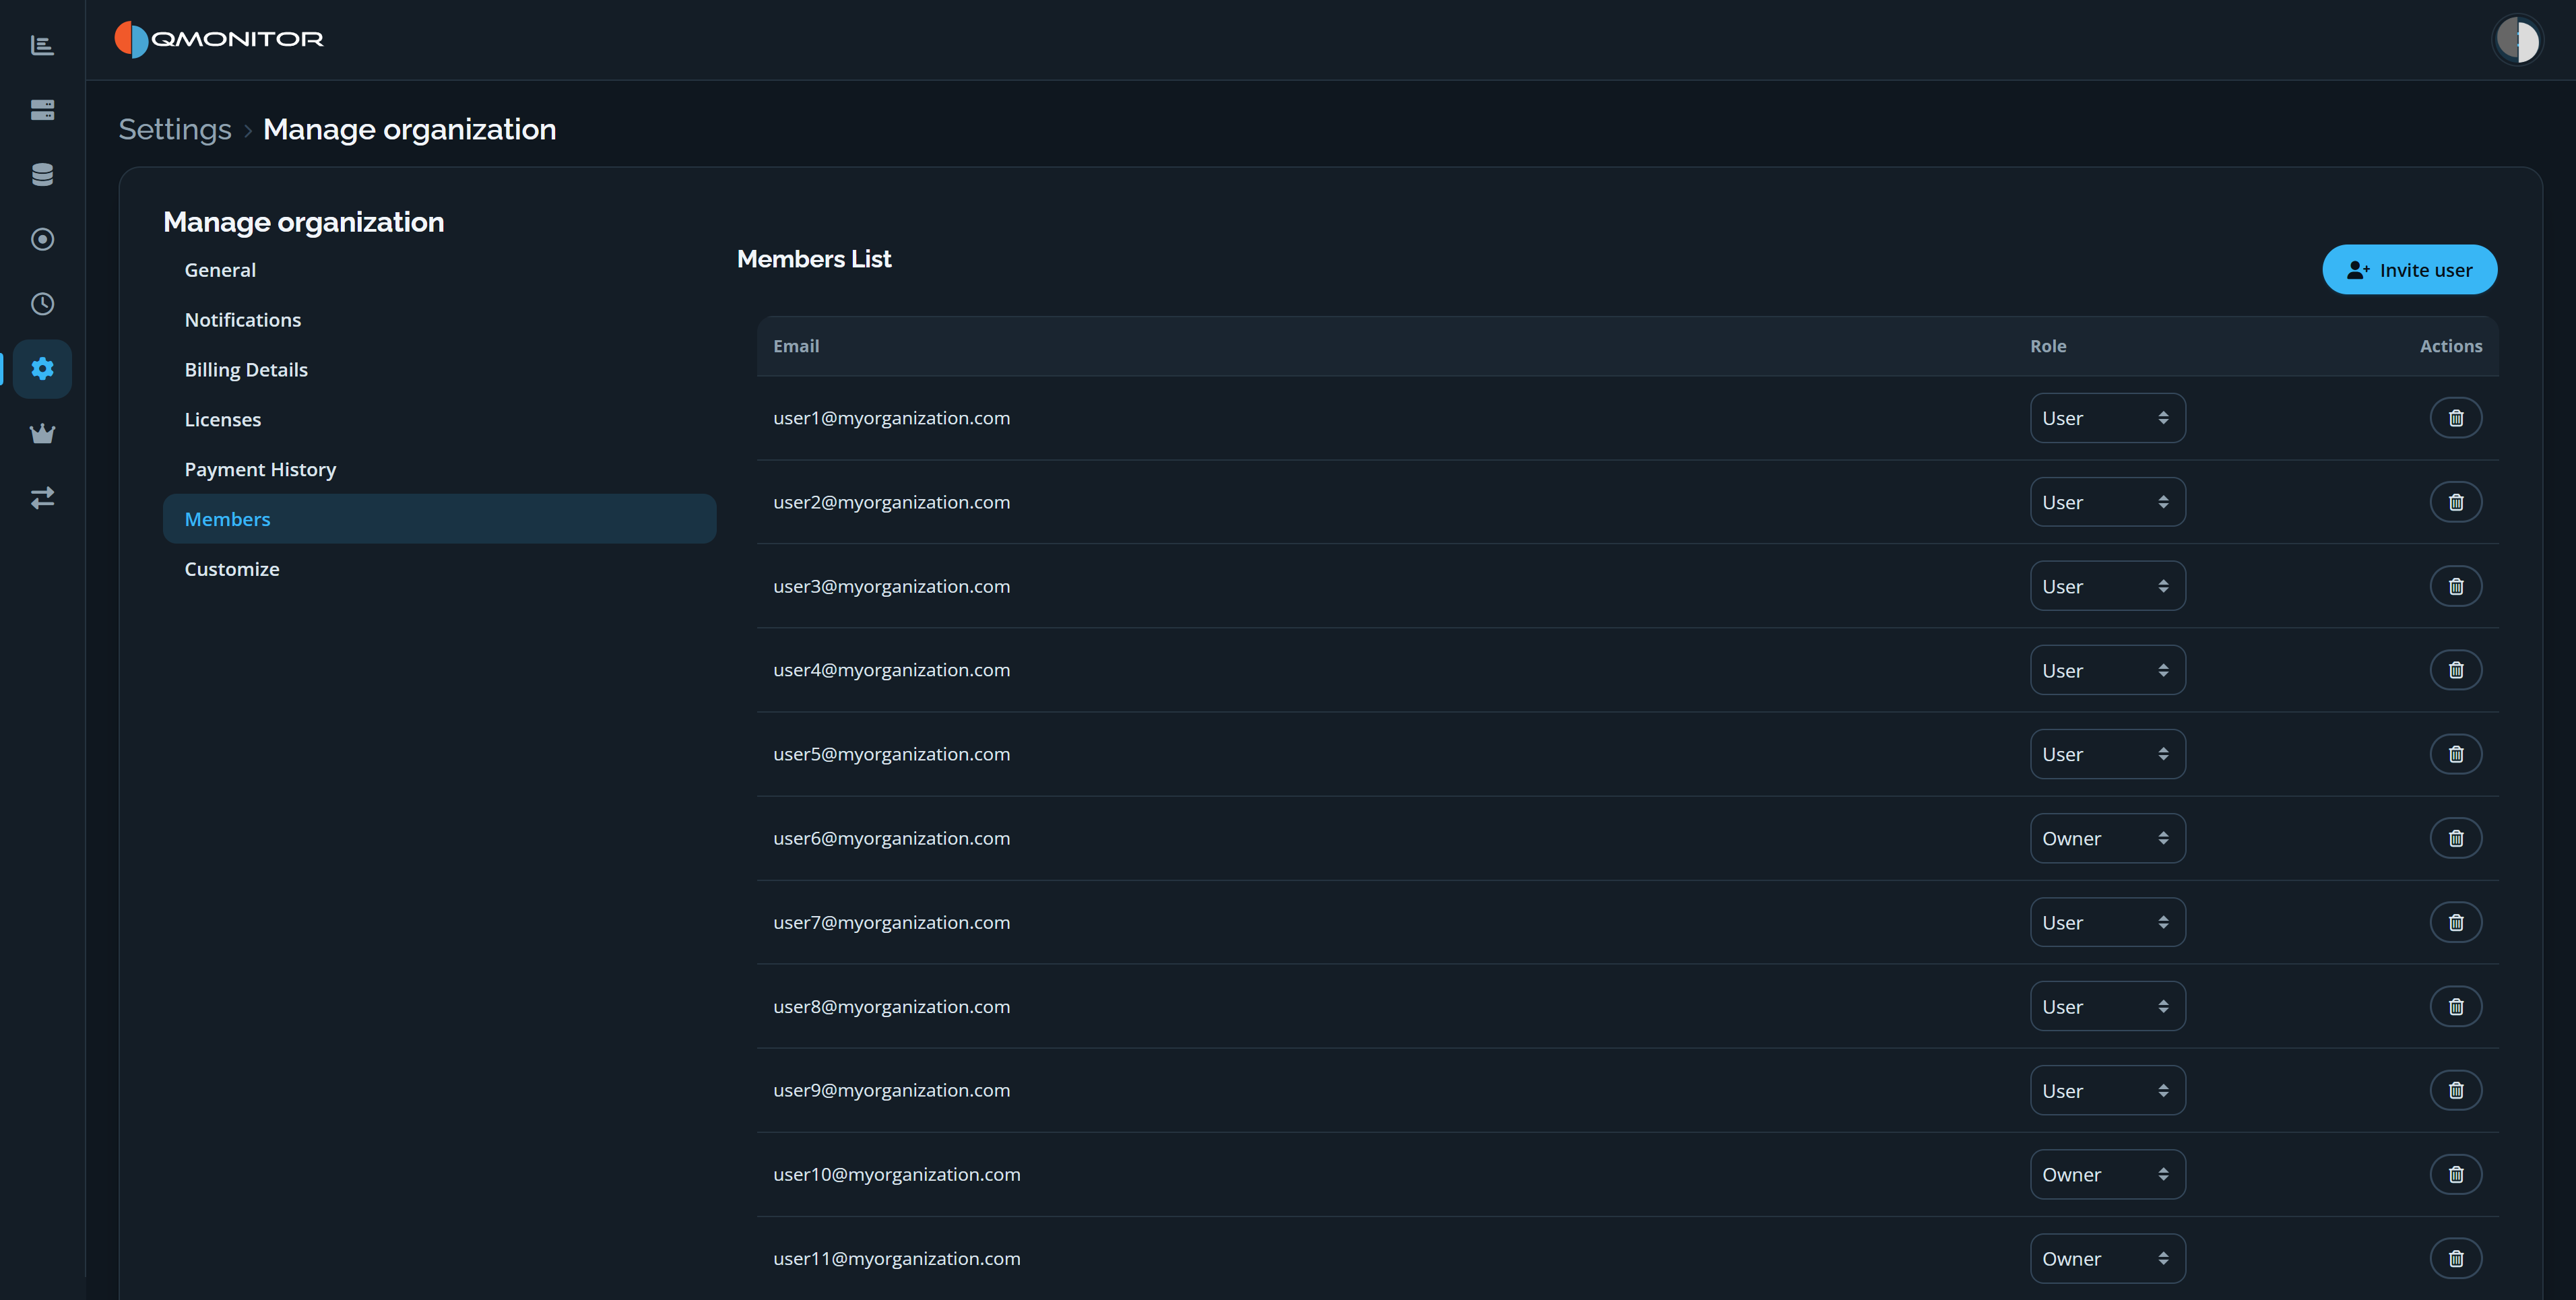
Task: Open role dropdown for user1@myorganization.com
Action: point(2107,418)
